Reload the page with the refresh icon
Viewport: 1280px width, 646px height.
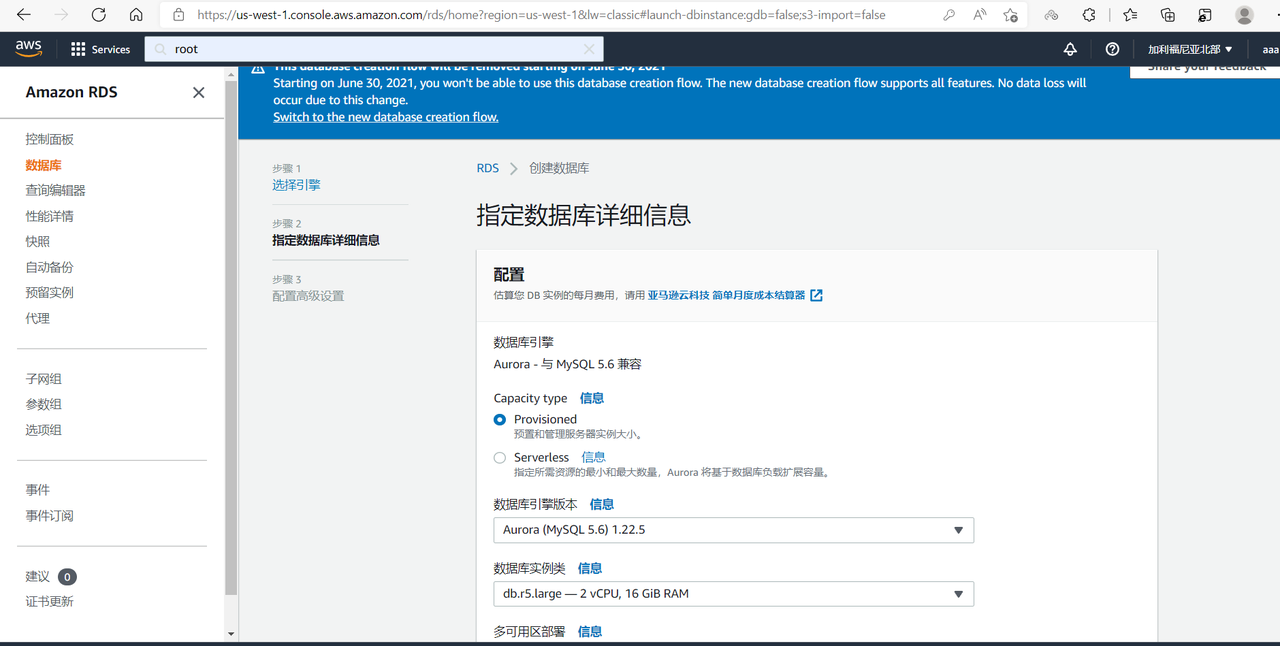pos(98,15)
